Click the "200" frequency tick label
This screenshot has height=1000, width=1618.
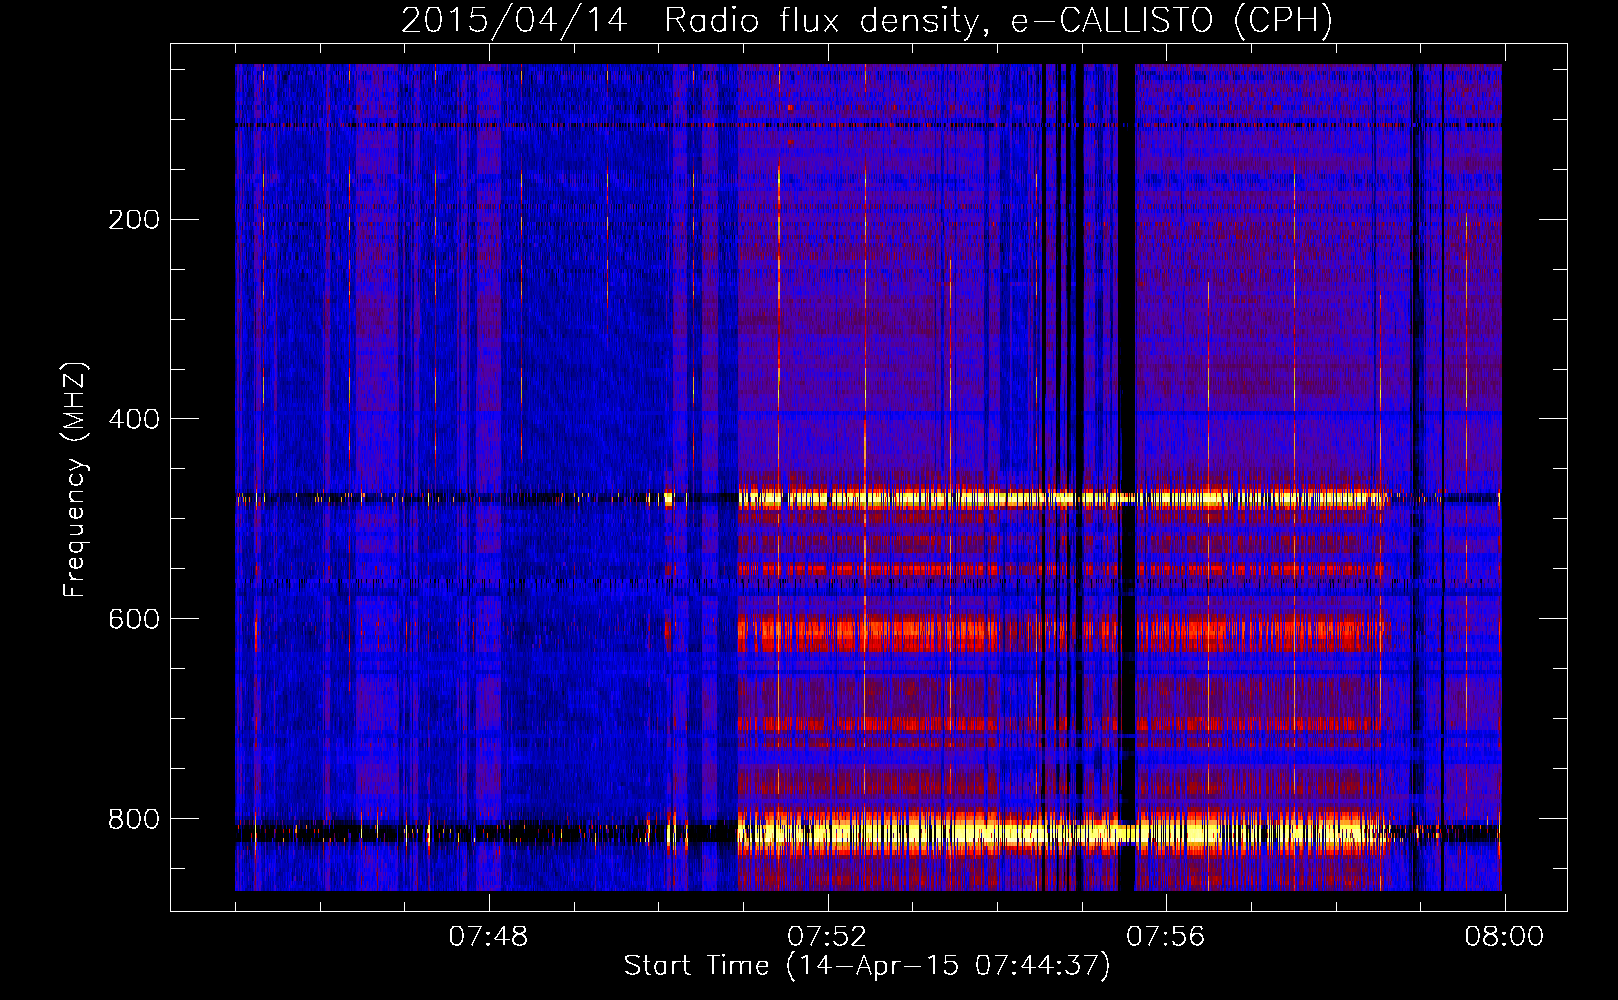tap(134, 220)
